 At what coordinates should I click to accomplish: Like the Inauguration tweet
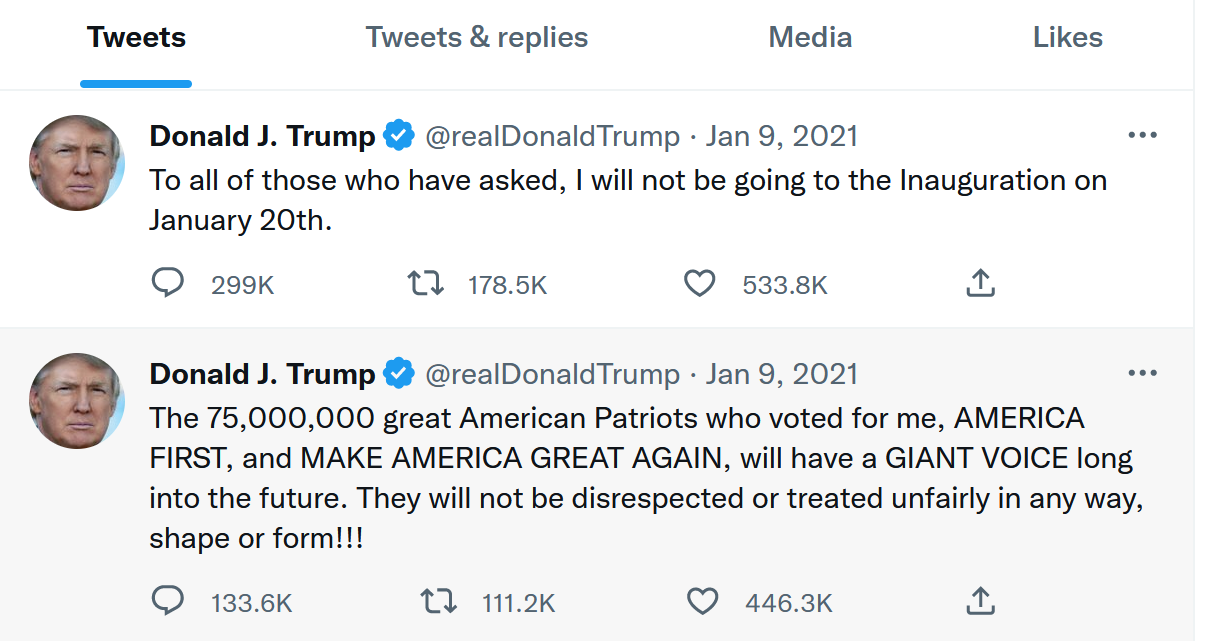click(700, 284)
